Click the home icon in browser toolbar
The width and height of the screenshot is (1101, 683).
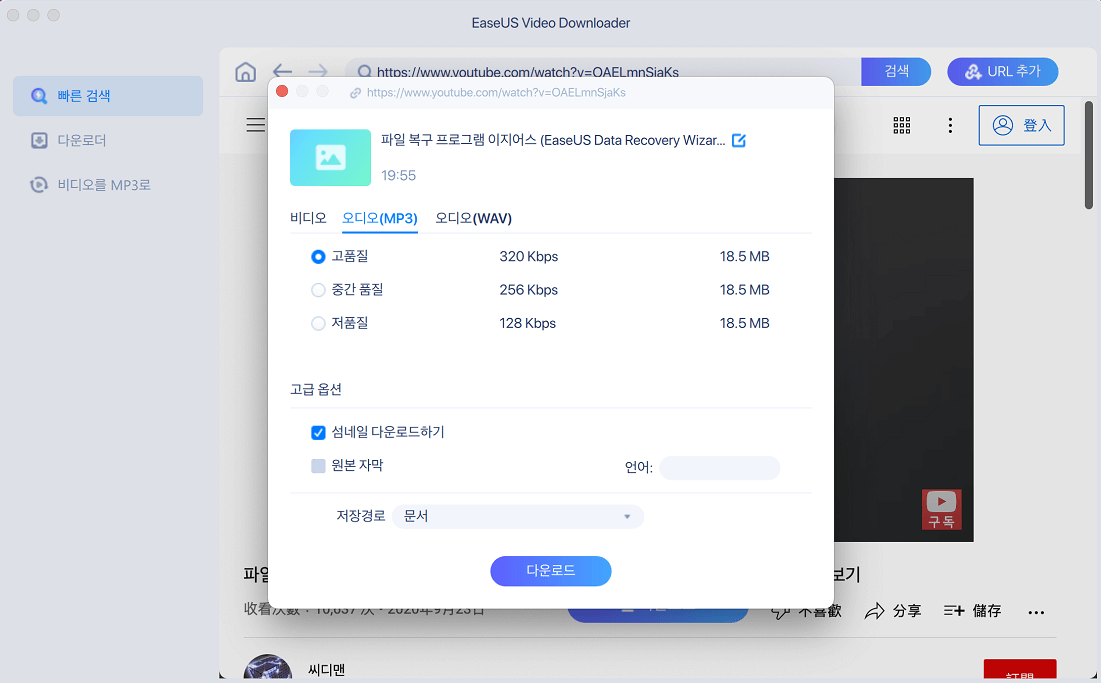point(245,72)
